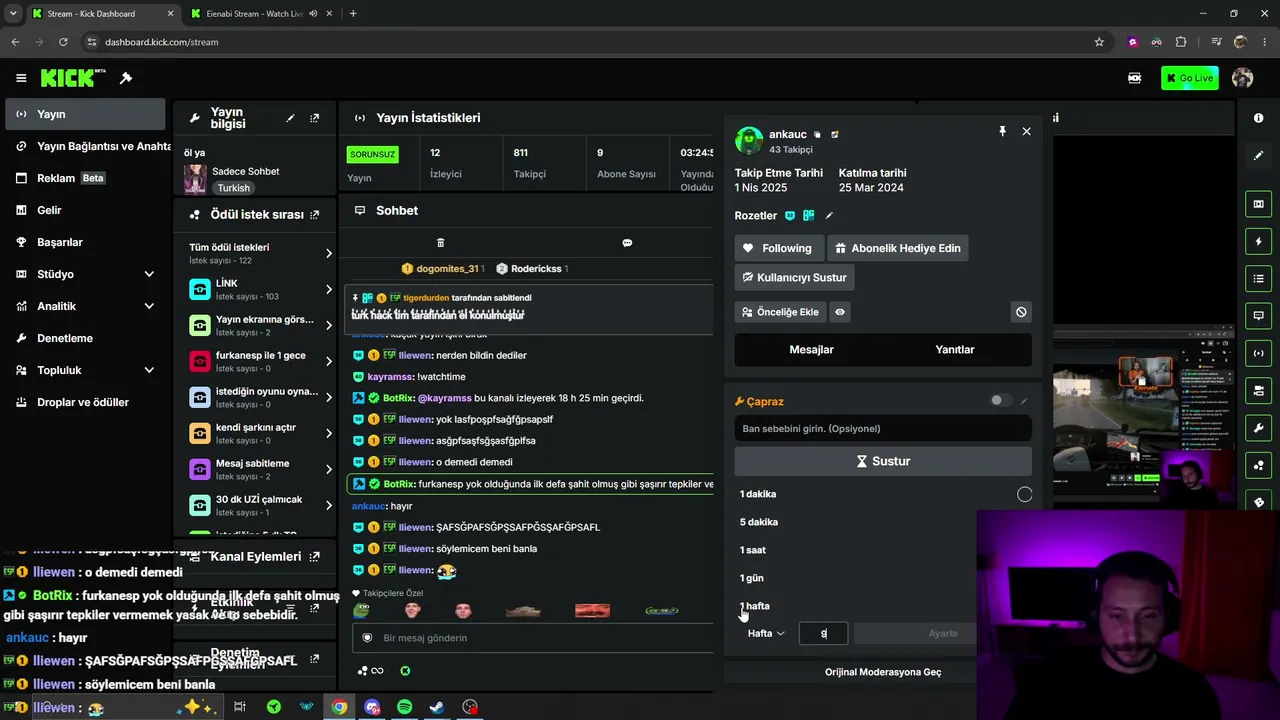This screenshot has width=1280, height=720.
Task: Open the emote picker beside message box
Action: pyautogui.click(x=367, y=638)
